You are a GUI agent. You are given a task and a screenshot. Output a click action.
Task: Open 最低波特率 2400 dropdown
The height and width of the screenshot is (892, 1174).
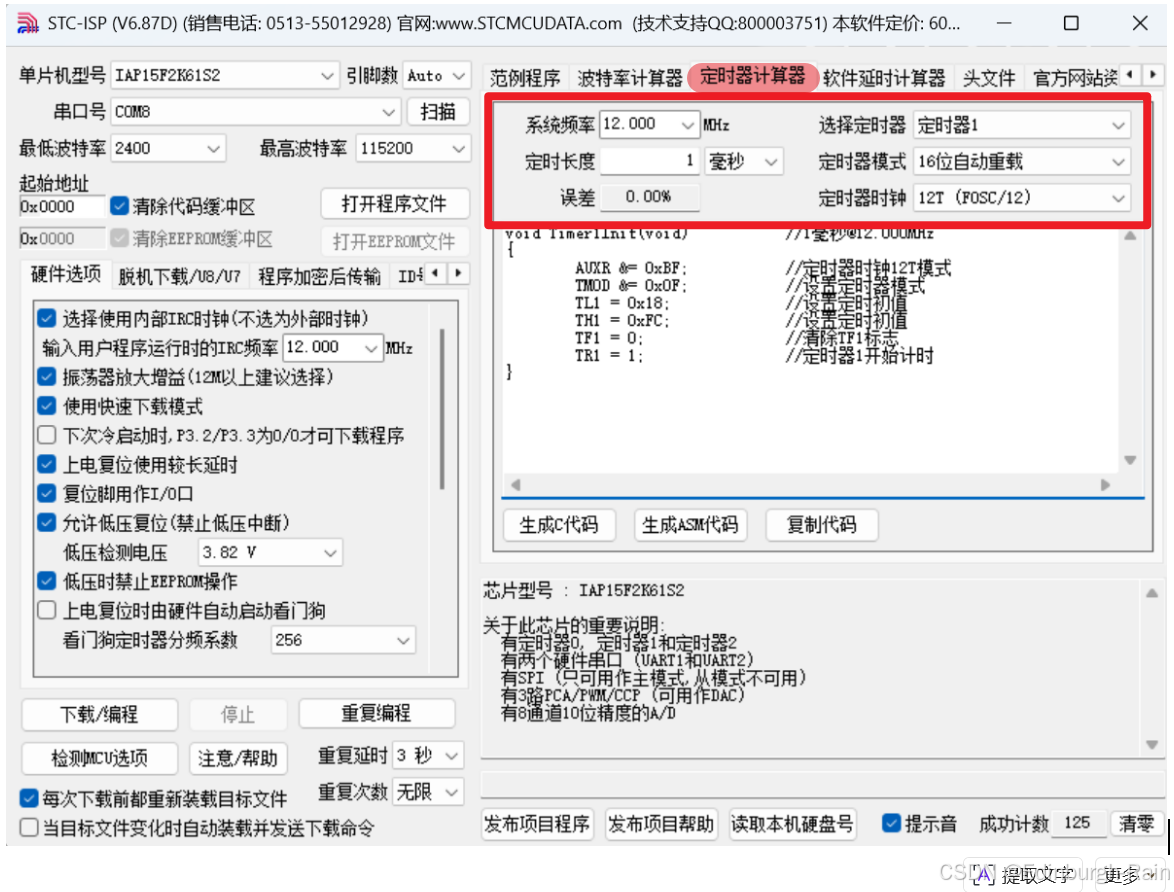pyautogui.click(x=168, y=148)
